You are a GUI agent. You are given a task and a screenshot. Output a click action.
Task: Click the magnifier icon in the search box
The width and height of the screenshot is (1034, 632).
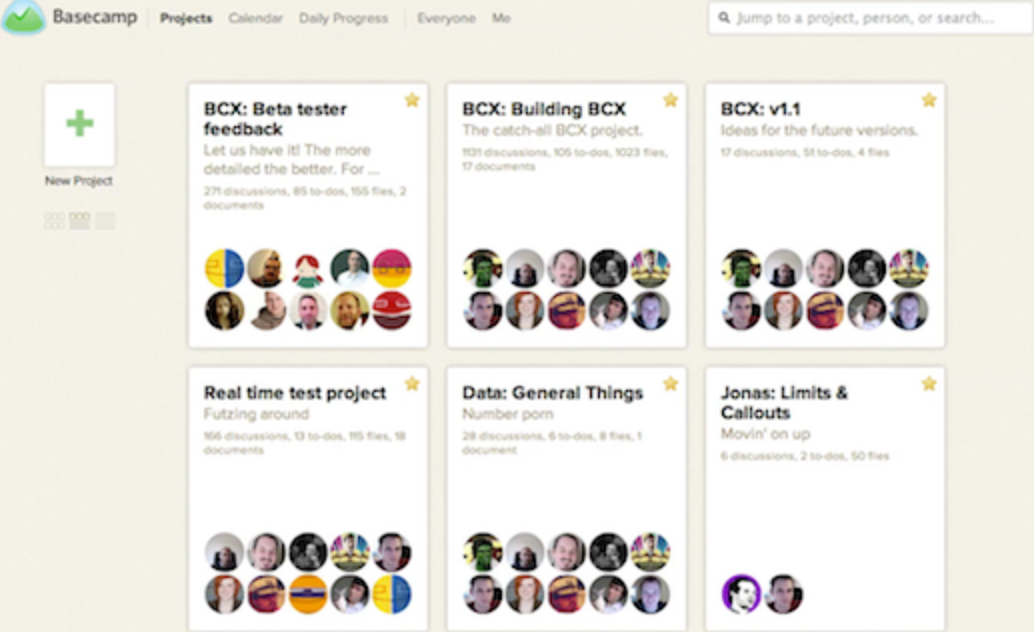[724, 18]
